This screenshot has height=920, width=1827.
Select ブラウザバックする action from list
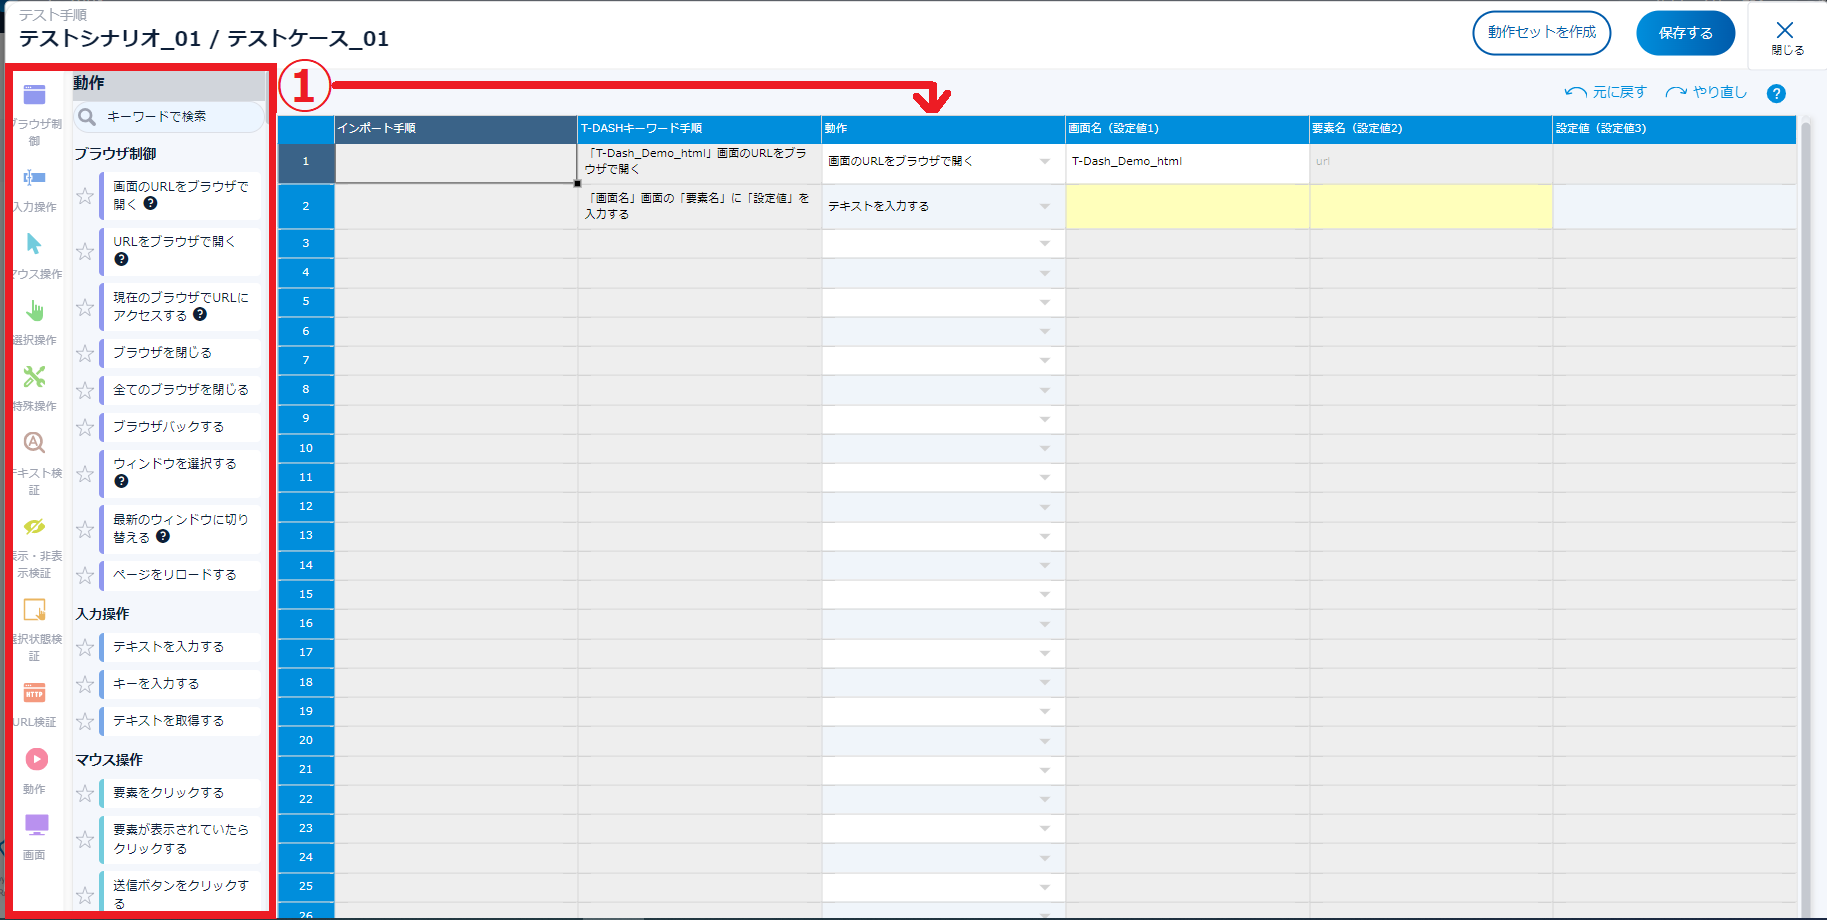coord(168,427)
